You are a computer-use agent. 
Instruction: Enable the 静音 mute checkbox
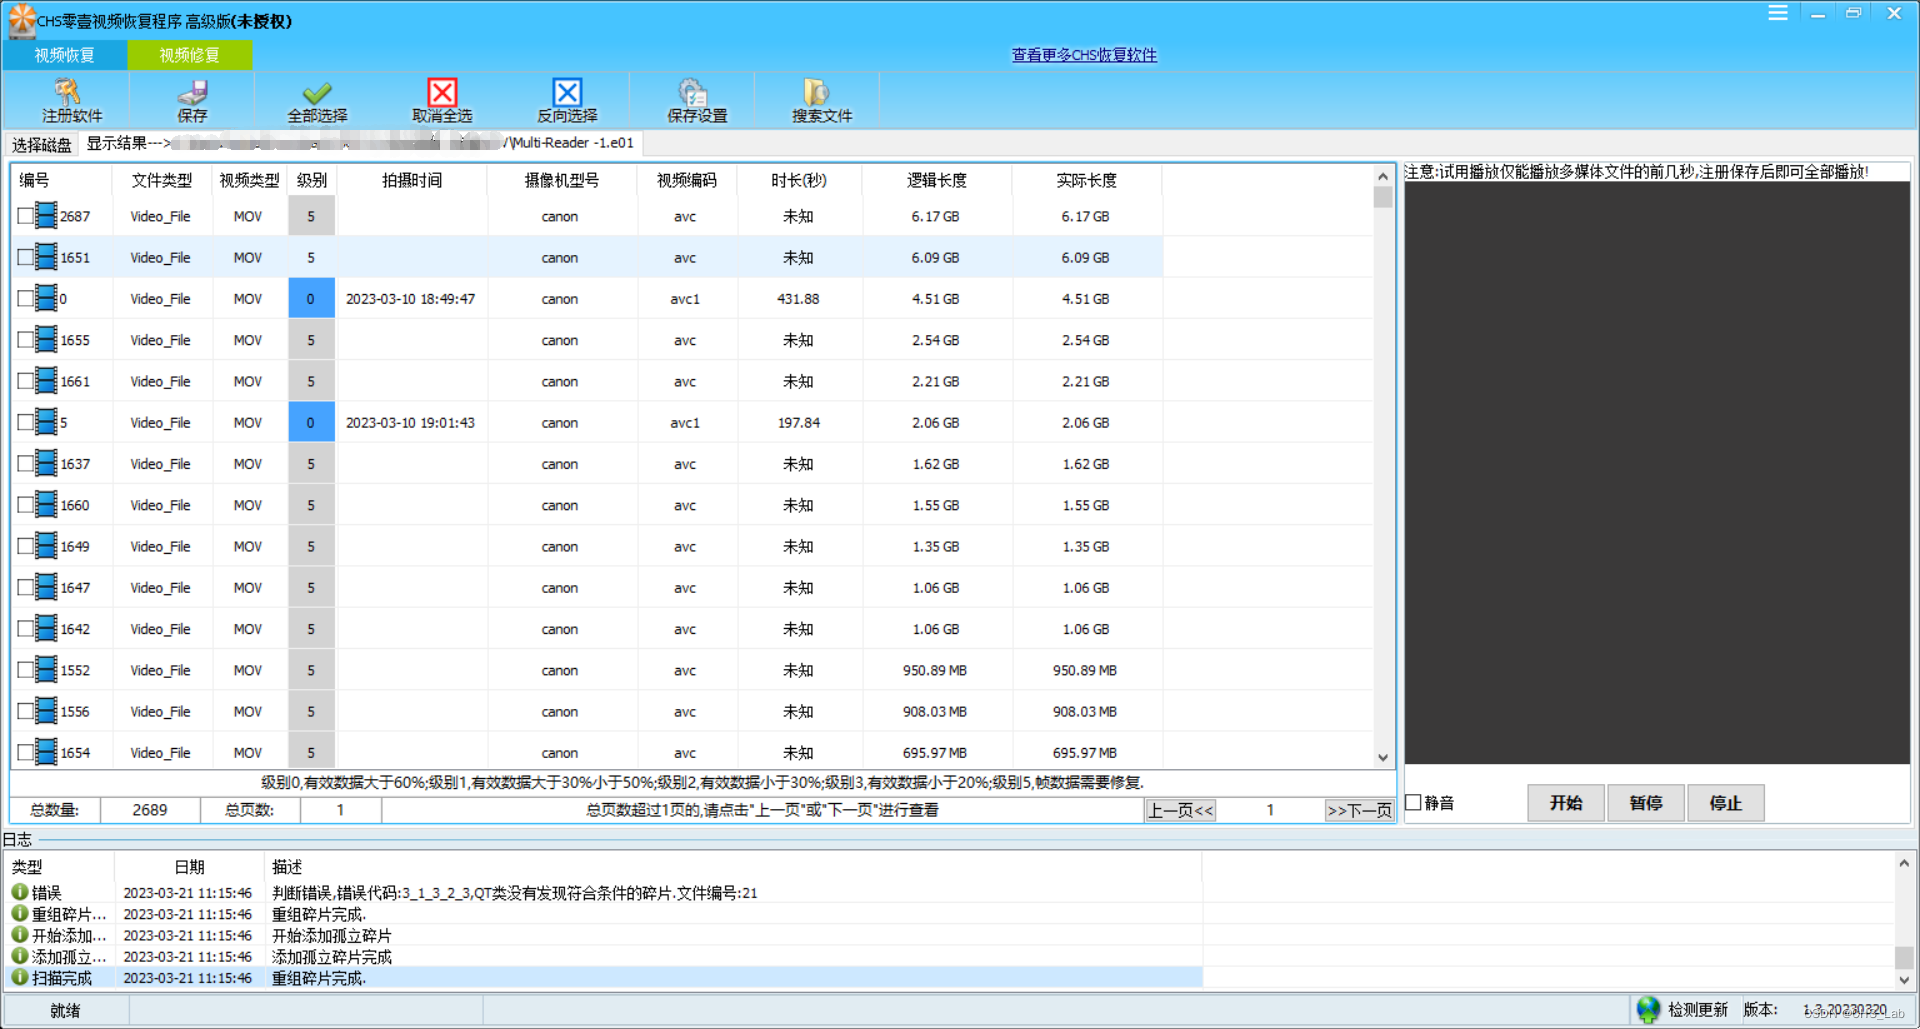click(x=1413, y=802)
